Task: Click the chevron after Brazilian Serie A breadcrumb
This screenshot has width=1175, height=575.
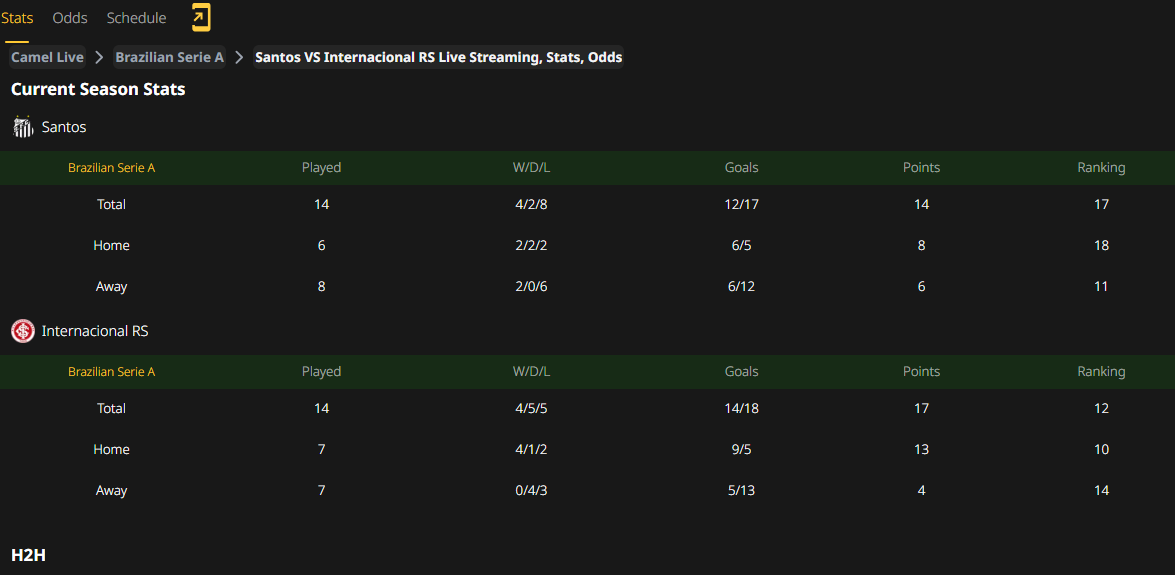Action: (x=239, y=58)
